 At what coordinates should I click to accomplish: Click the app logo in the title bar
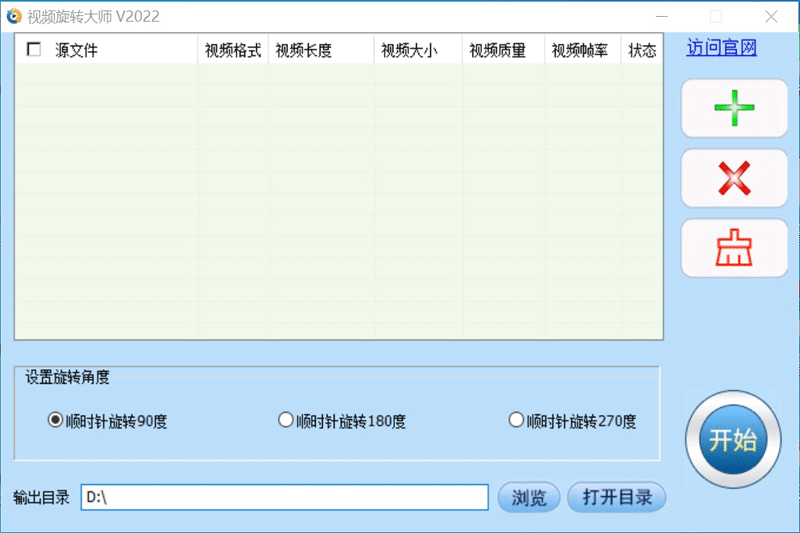[14, 16]
